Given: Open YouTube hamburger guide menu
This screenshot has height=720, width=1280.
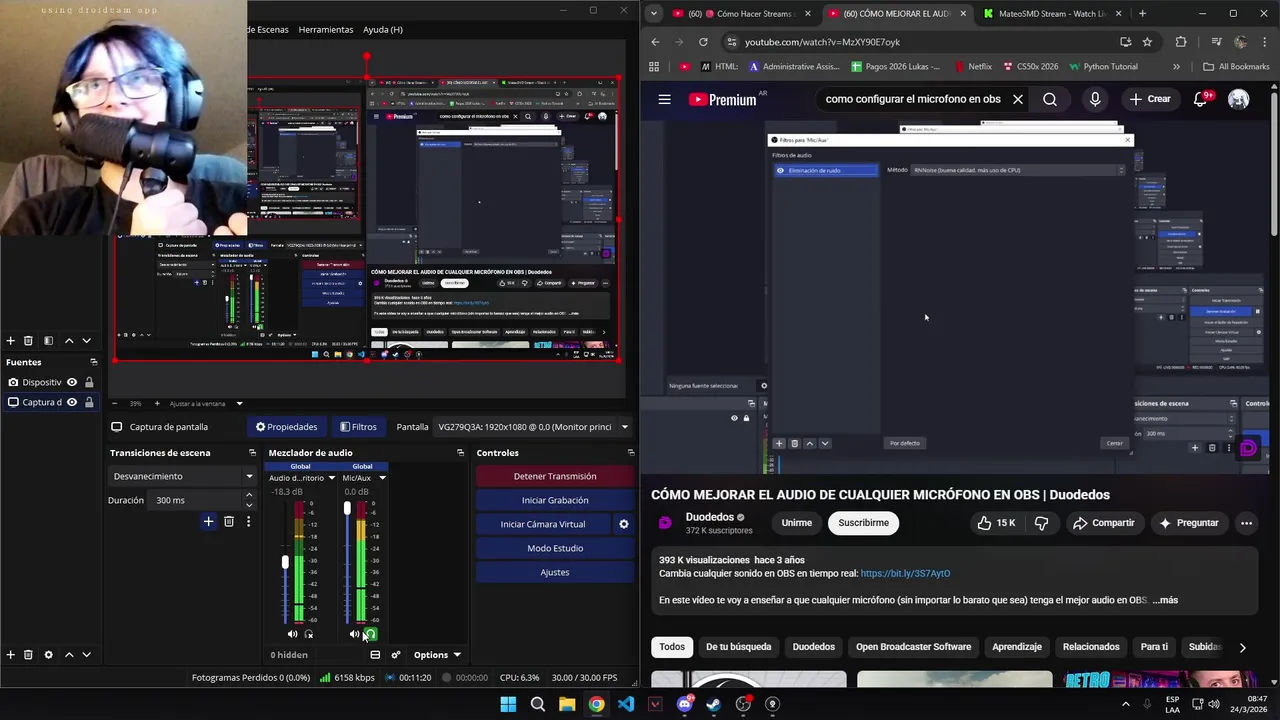Looking at the screenshot, I should [664, 99].
